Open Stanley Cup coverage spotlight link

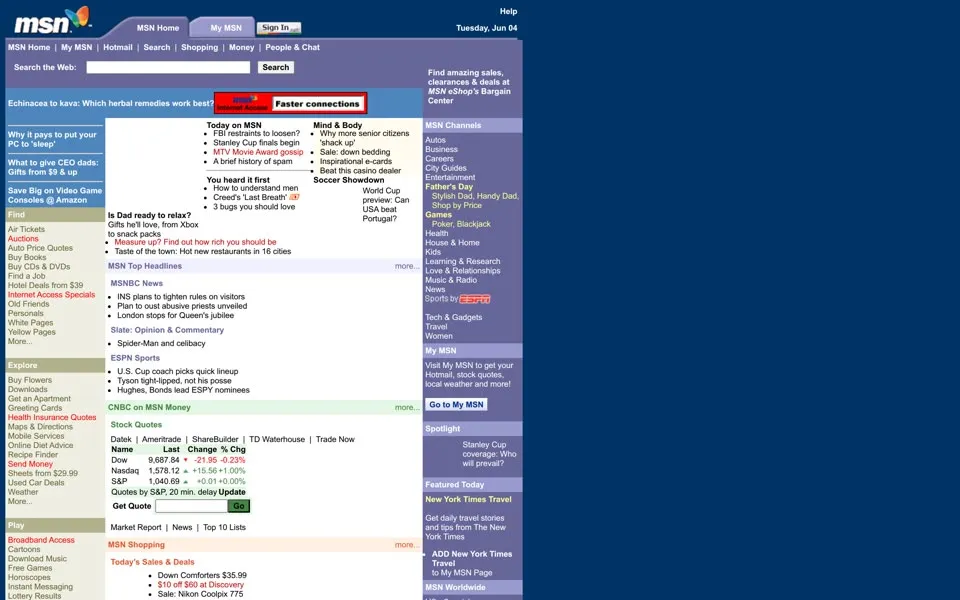click(x=489, y=454)
